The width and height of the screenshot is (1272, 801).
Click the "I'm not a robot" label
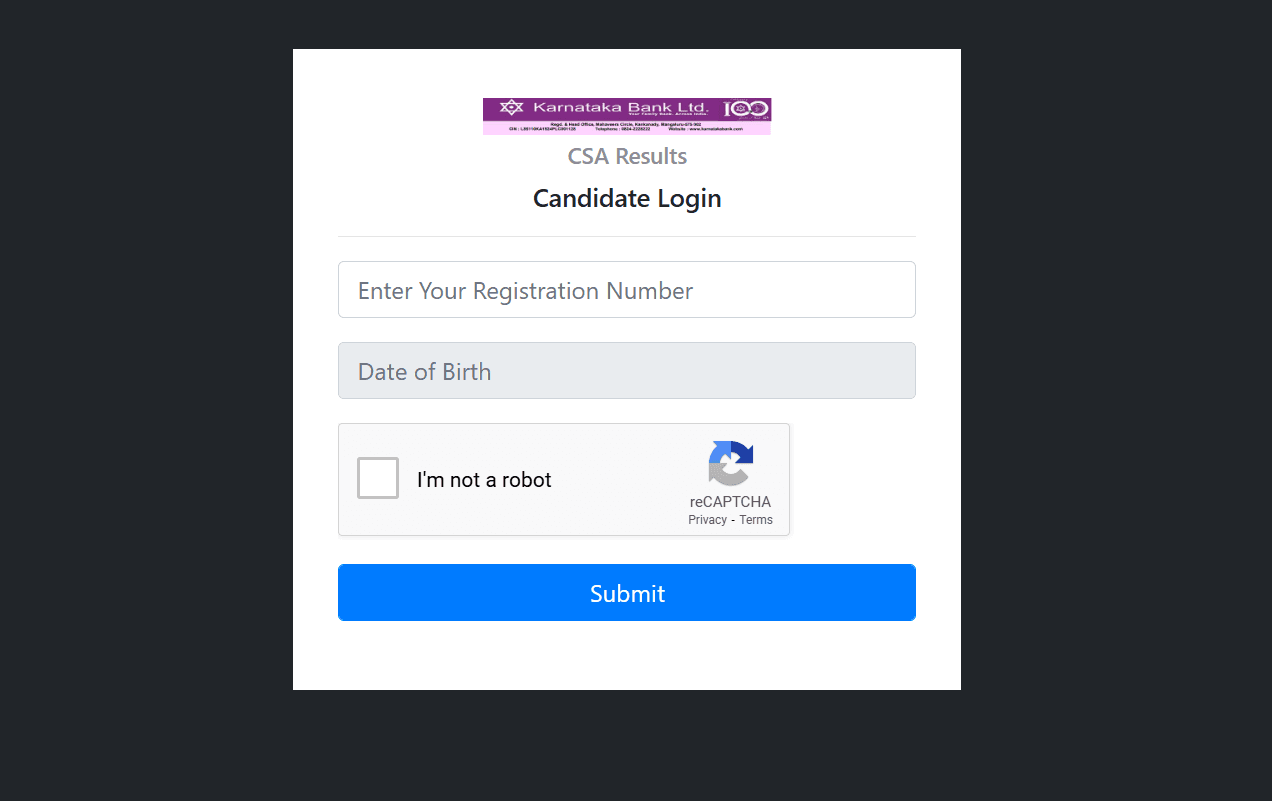(484, 480)
